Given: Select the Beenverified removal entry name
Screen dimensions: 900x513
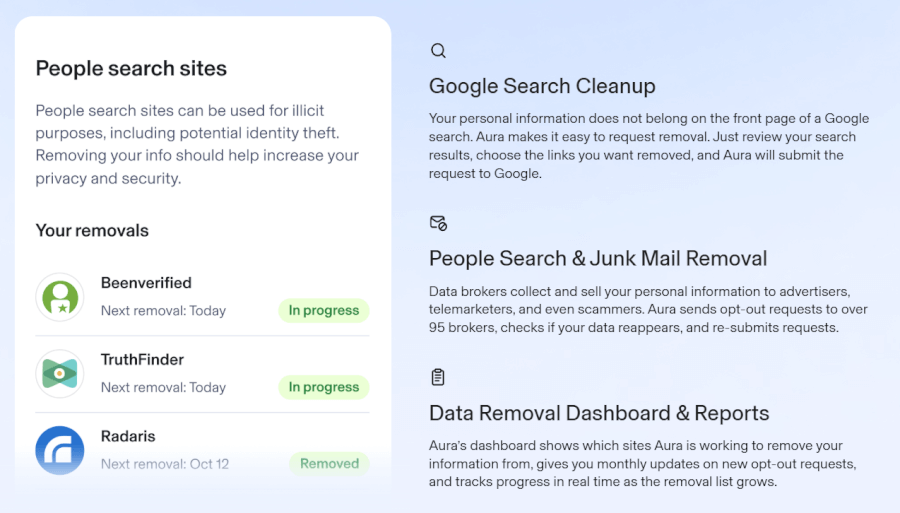Looking at the screenshot, I should [146, 283].
